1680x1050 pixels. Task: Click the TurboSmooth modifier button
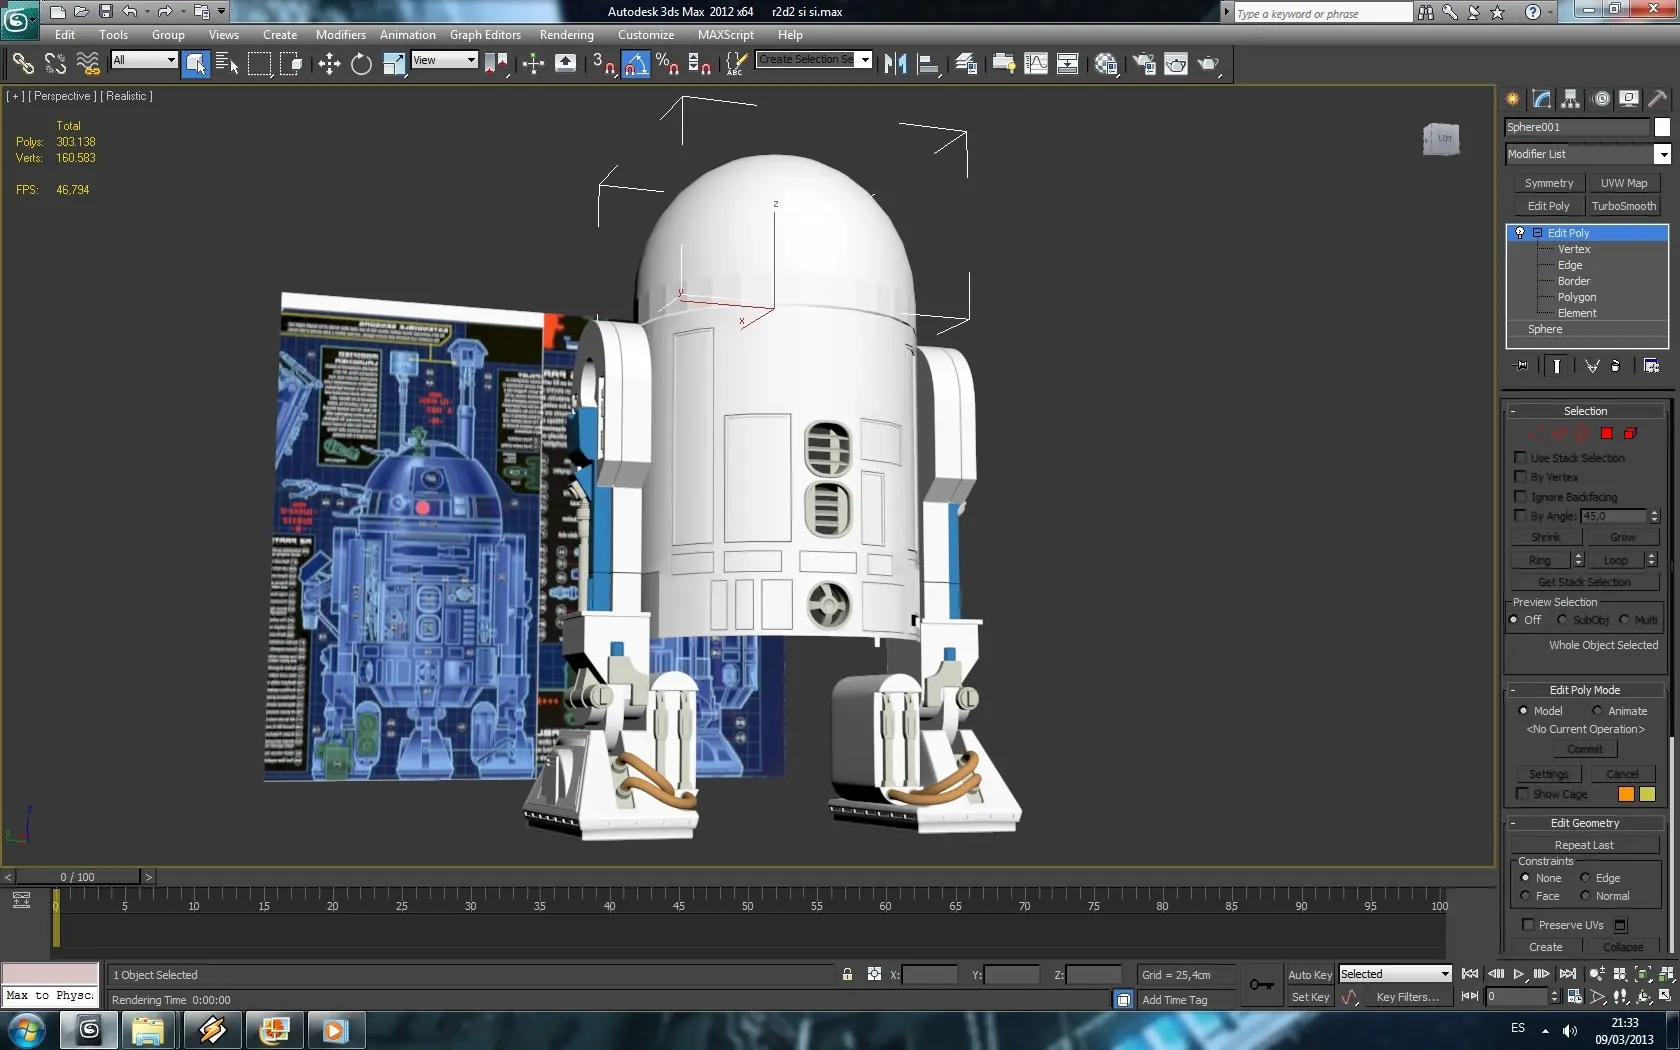[1624, 206]
